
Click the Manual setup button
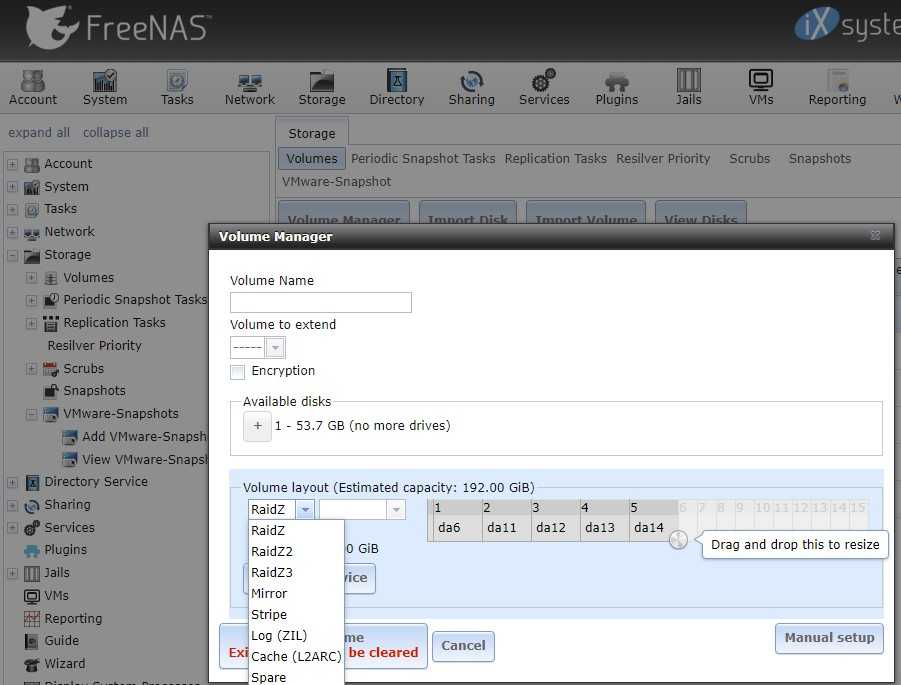[x=829, y=638]
